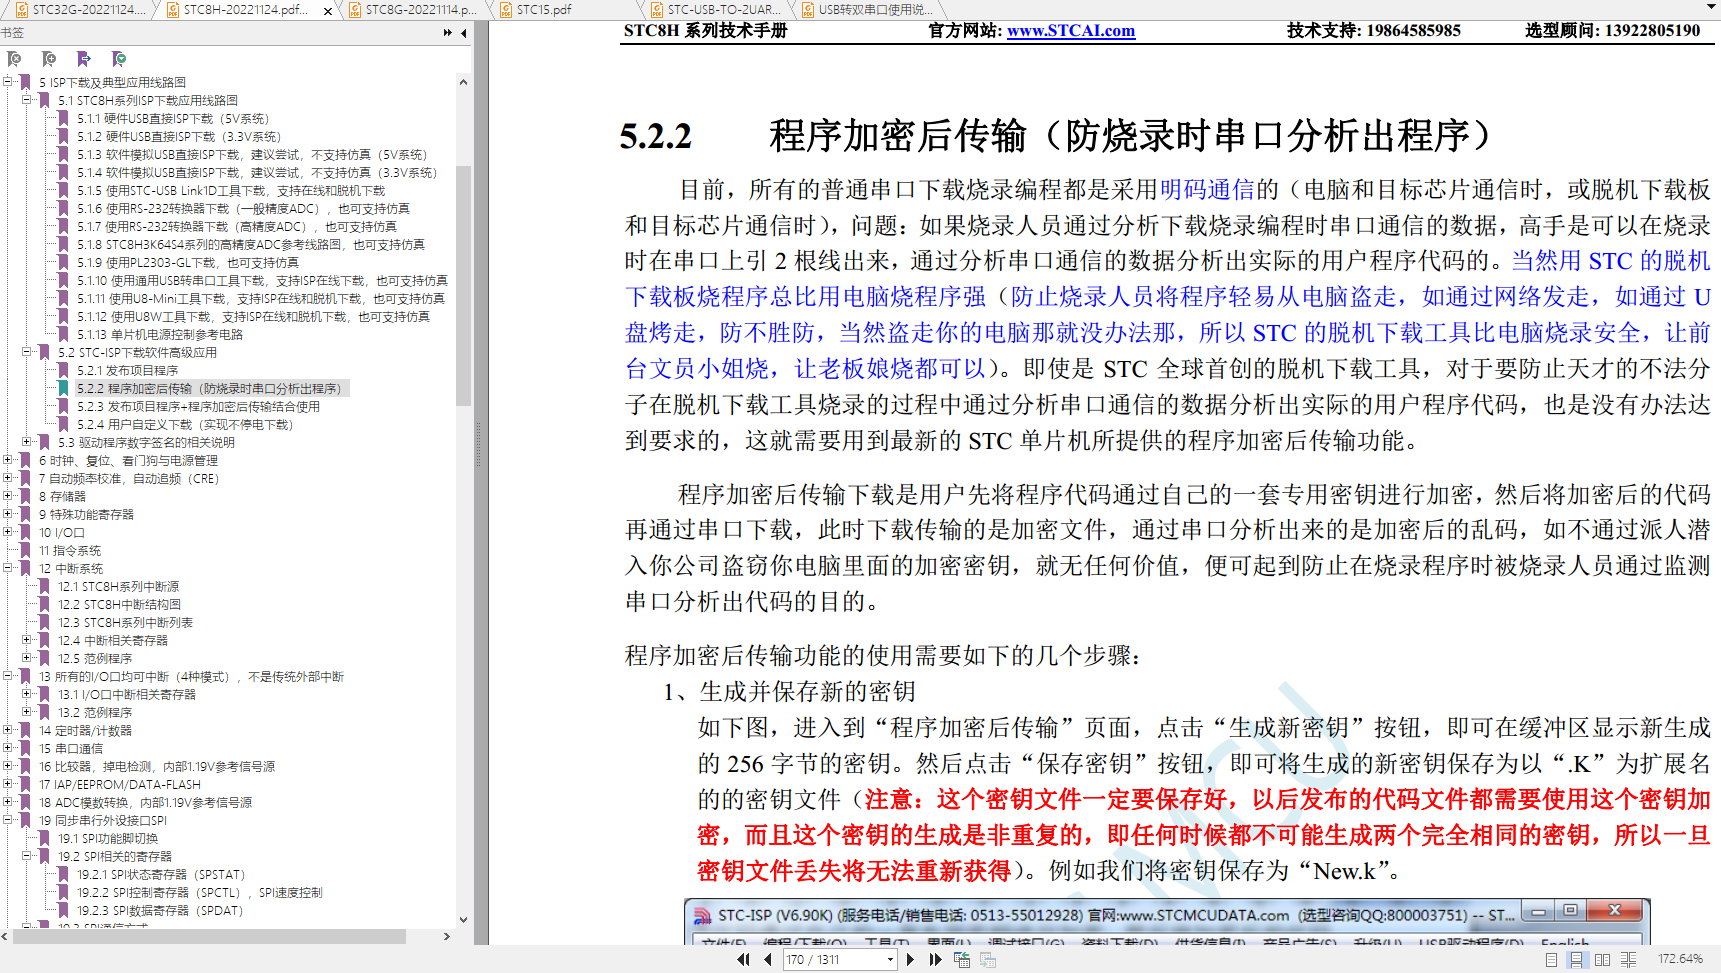Click the bookmarks panel horizontal scrollbar thumb
The height and width of the screenshot is (973, 1721).
209,937
